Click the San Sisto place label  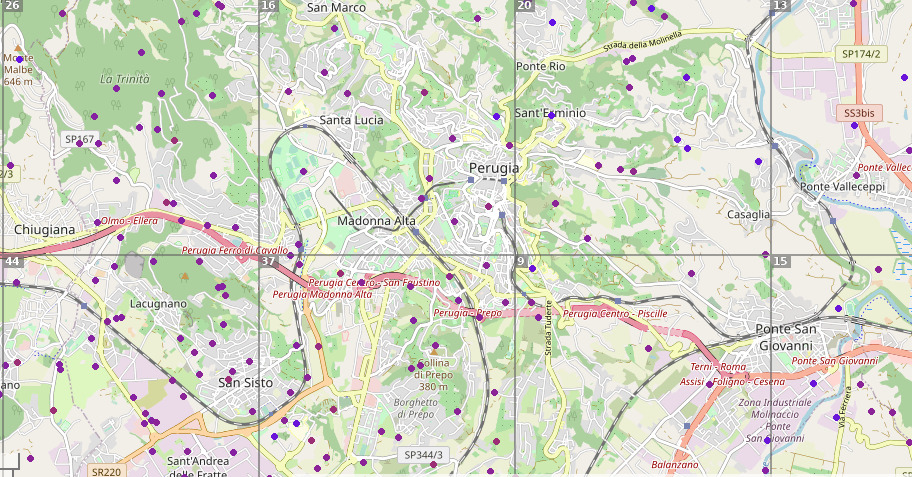pyautogui.click(x=245, y=382)
